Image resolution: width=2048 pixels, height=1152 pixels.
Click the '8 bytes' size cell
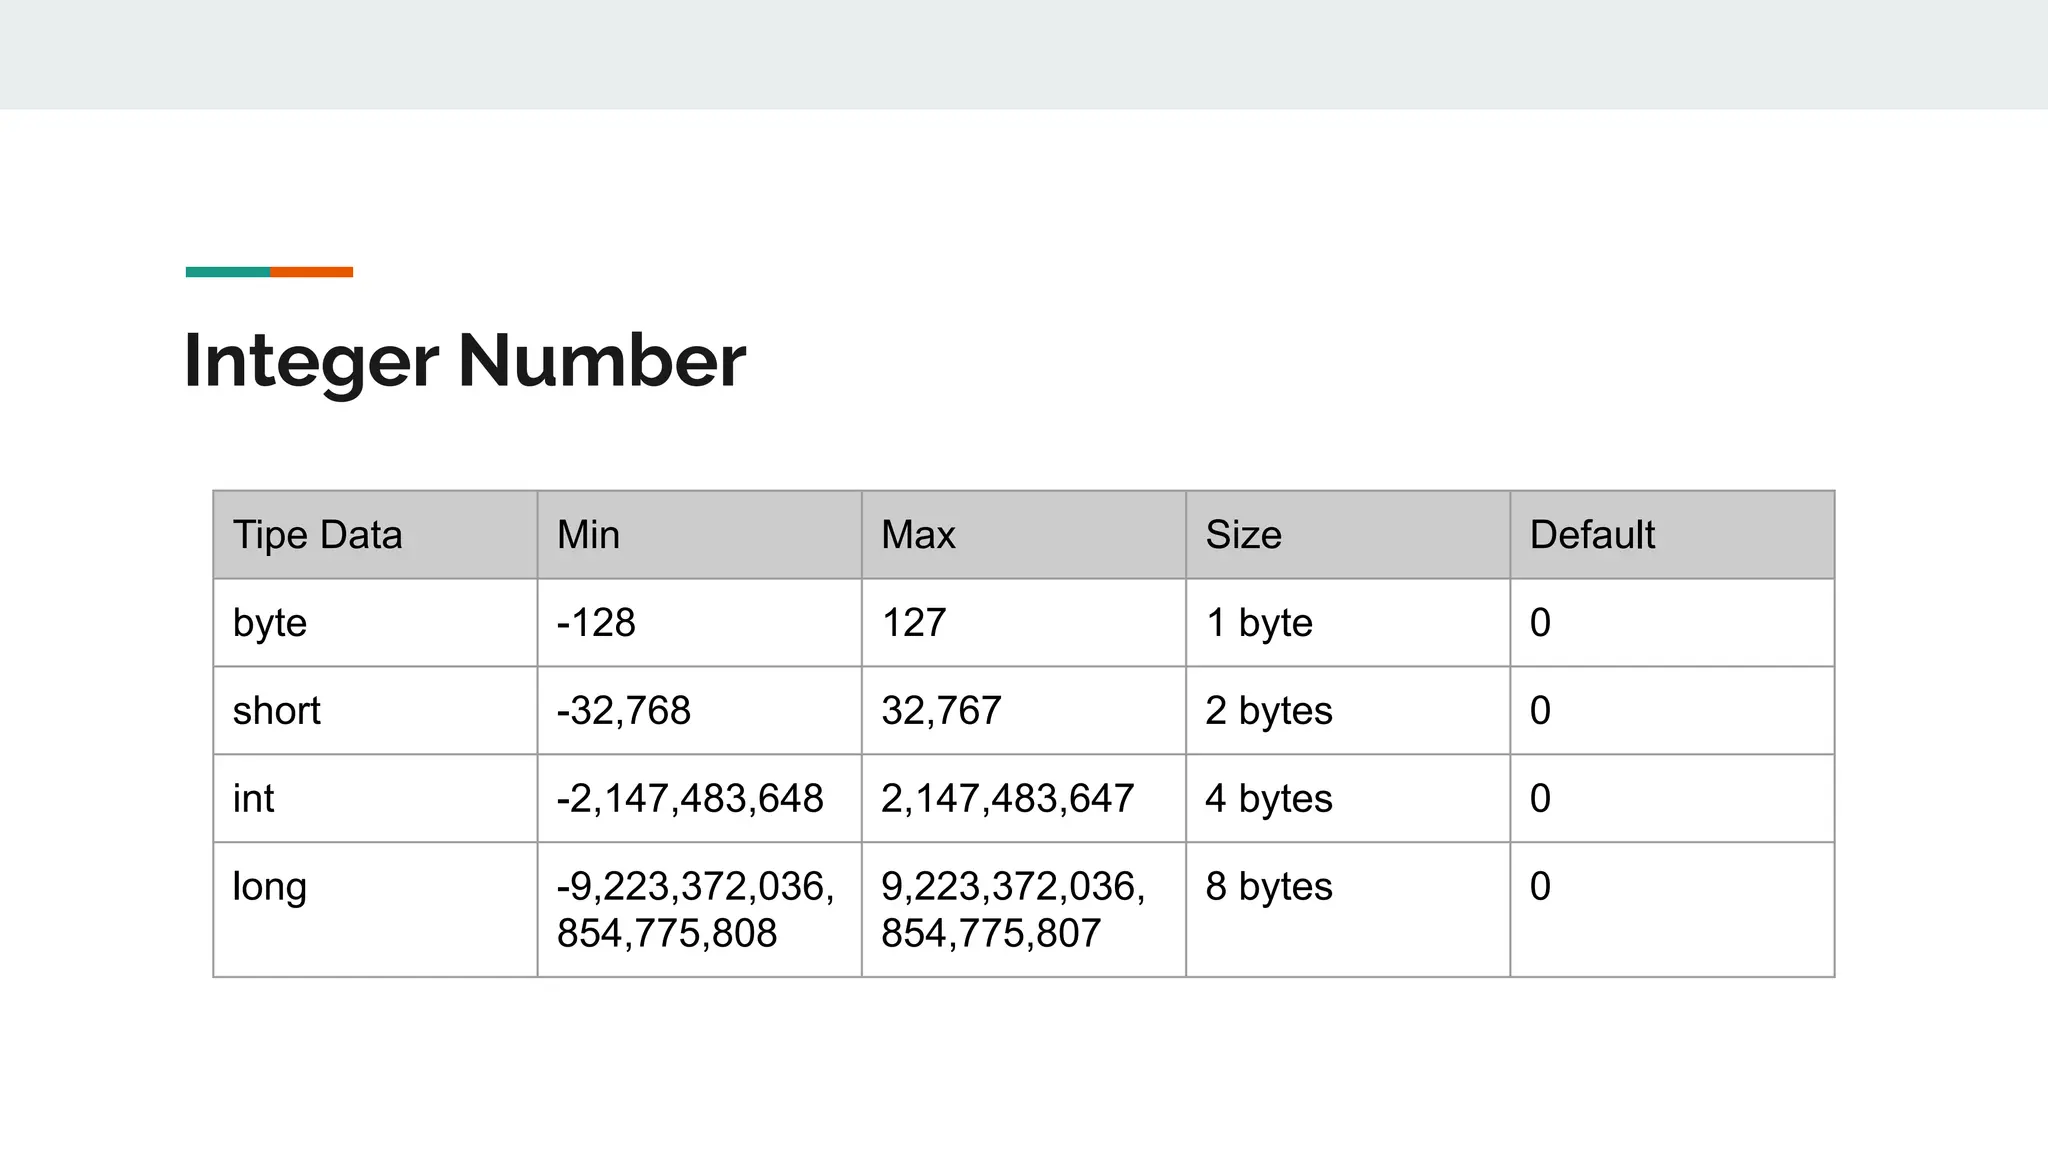click(1348, 910)
